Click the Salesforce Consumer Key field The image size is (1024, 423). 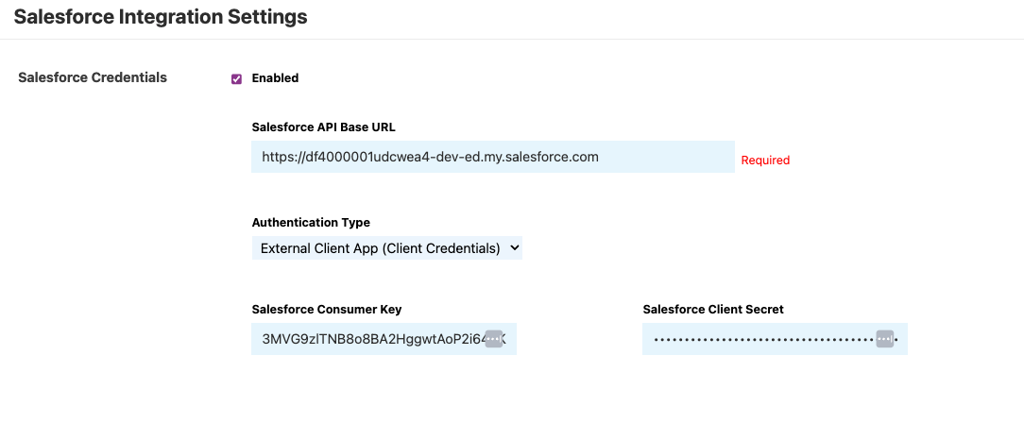tap(384, 339)
